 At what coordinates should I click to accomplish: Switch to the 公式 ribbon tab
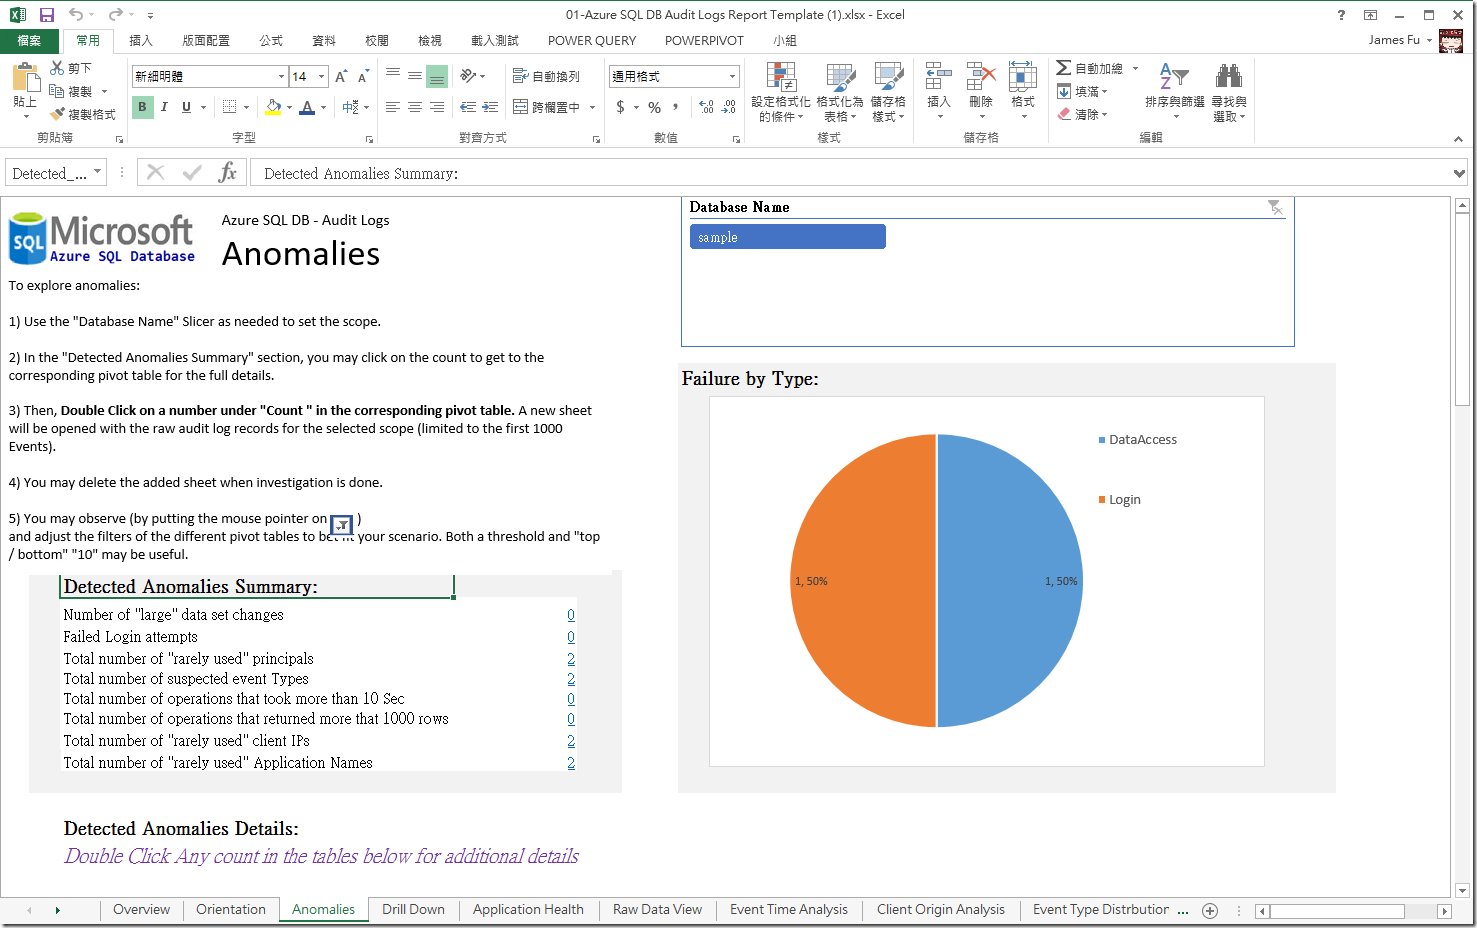click(271, 41)
